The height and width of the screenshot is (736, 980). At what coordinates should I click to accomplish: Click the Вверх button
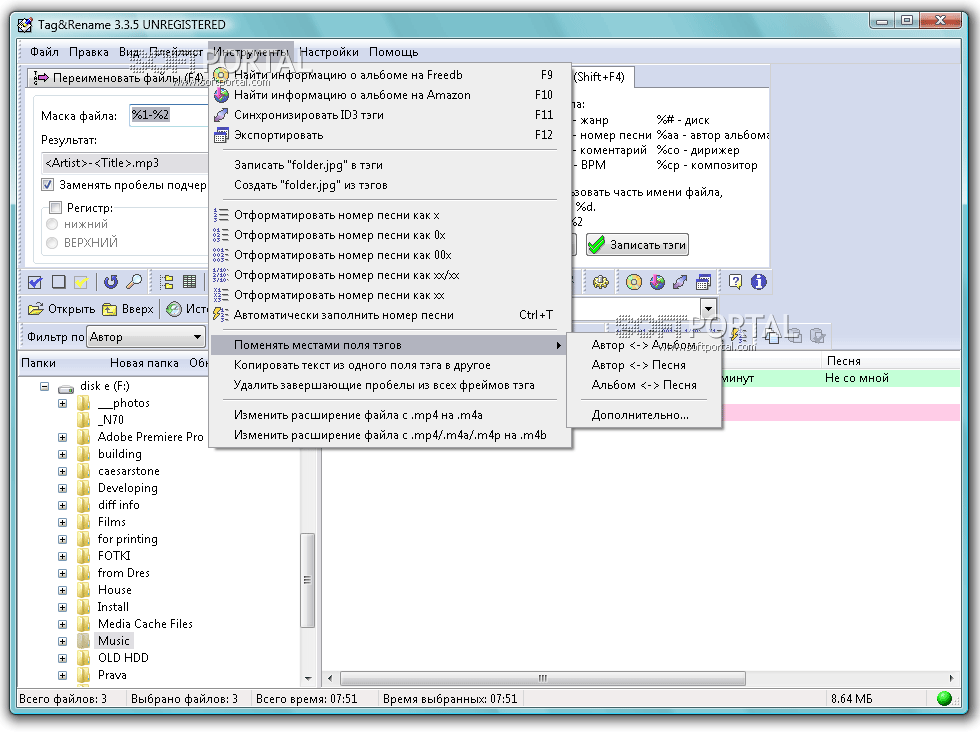[129, 309]
